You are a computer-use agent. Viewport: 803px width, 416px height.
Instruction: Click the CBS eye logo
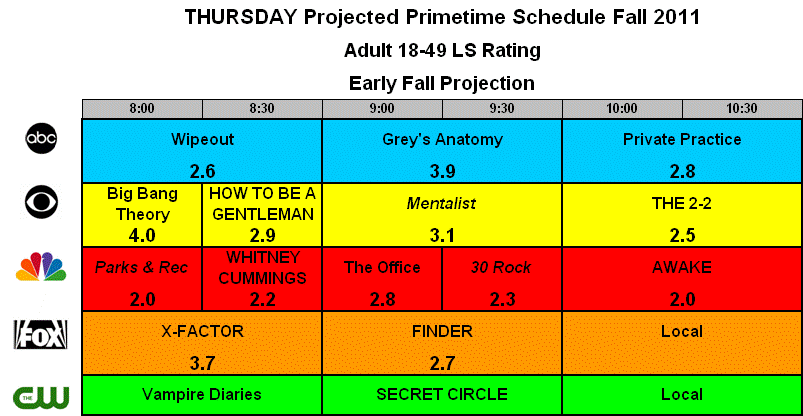point(41,203)
